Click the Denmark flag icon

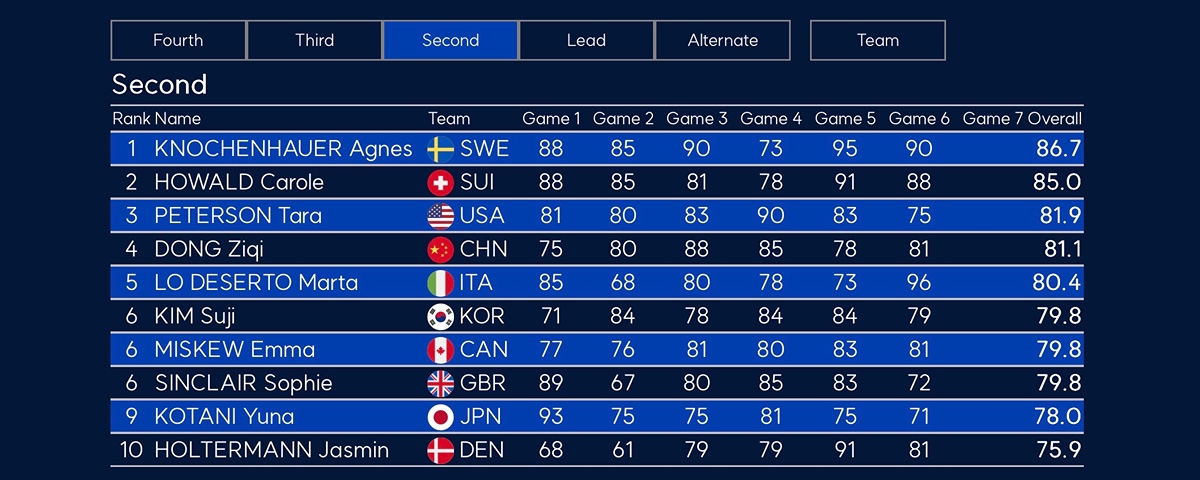(x=440, y=450)
